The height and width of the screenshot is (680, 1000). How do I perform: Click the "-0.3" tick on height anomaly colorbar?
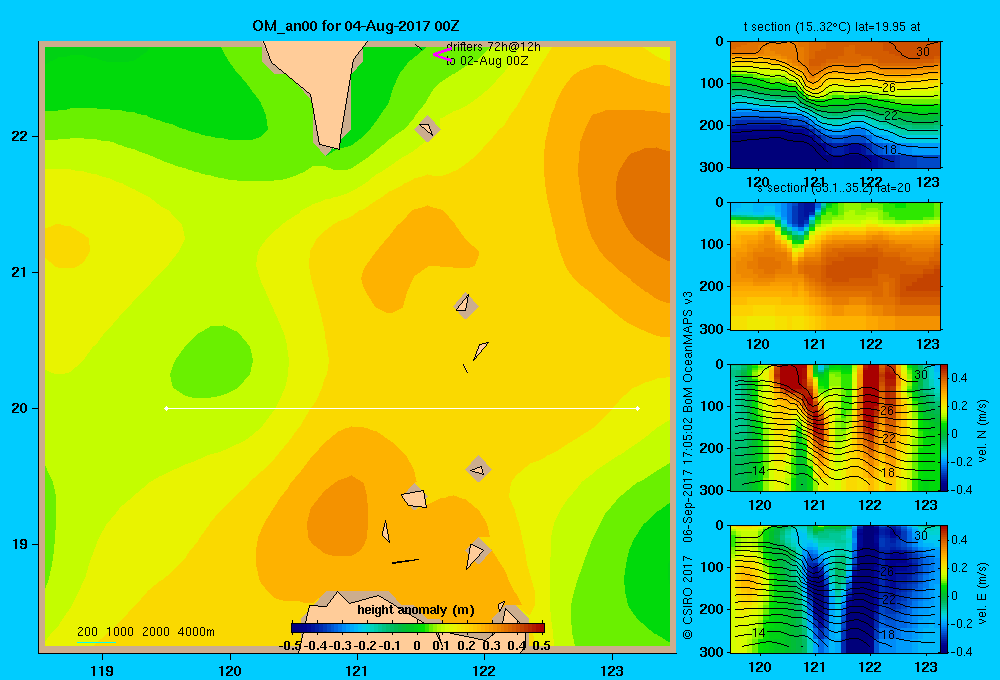[x=341, y=646]
